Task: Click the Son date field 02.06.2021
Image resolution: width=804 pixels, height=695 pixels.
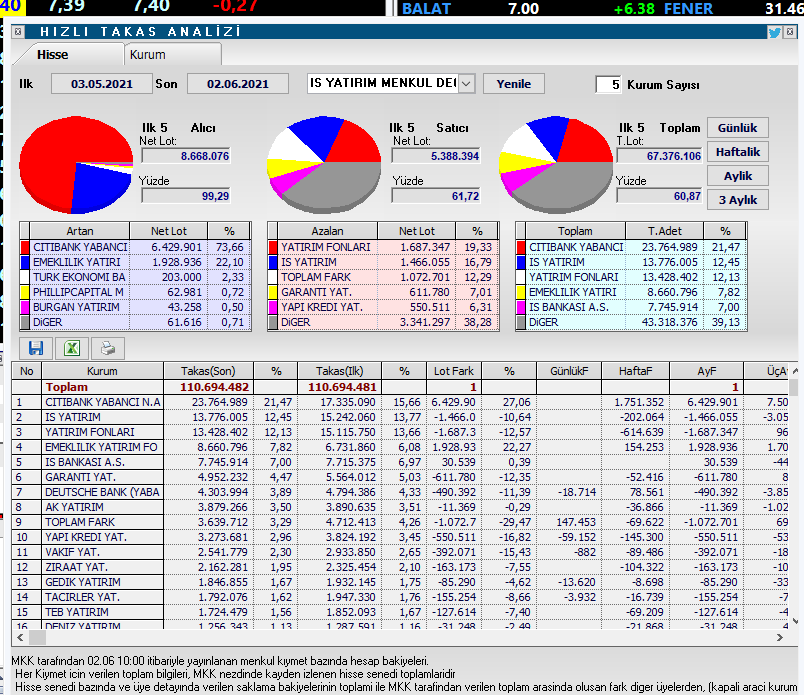Action: click(237, 84)
